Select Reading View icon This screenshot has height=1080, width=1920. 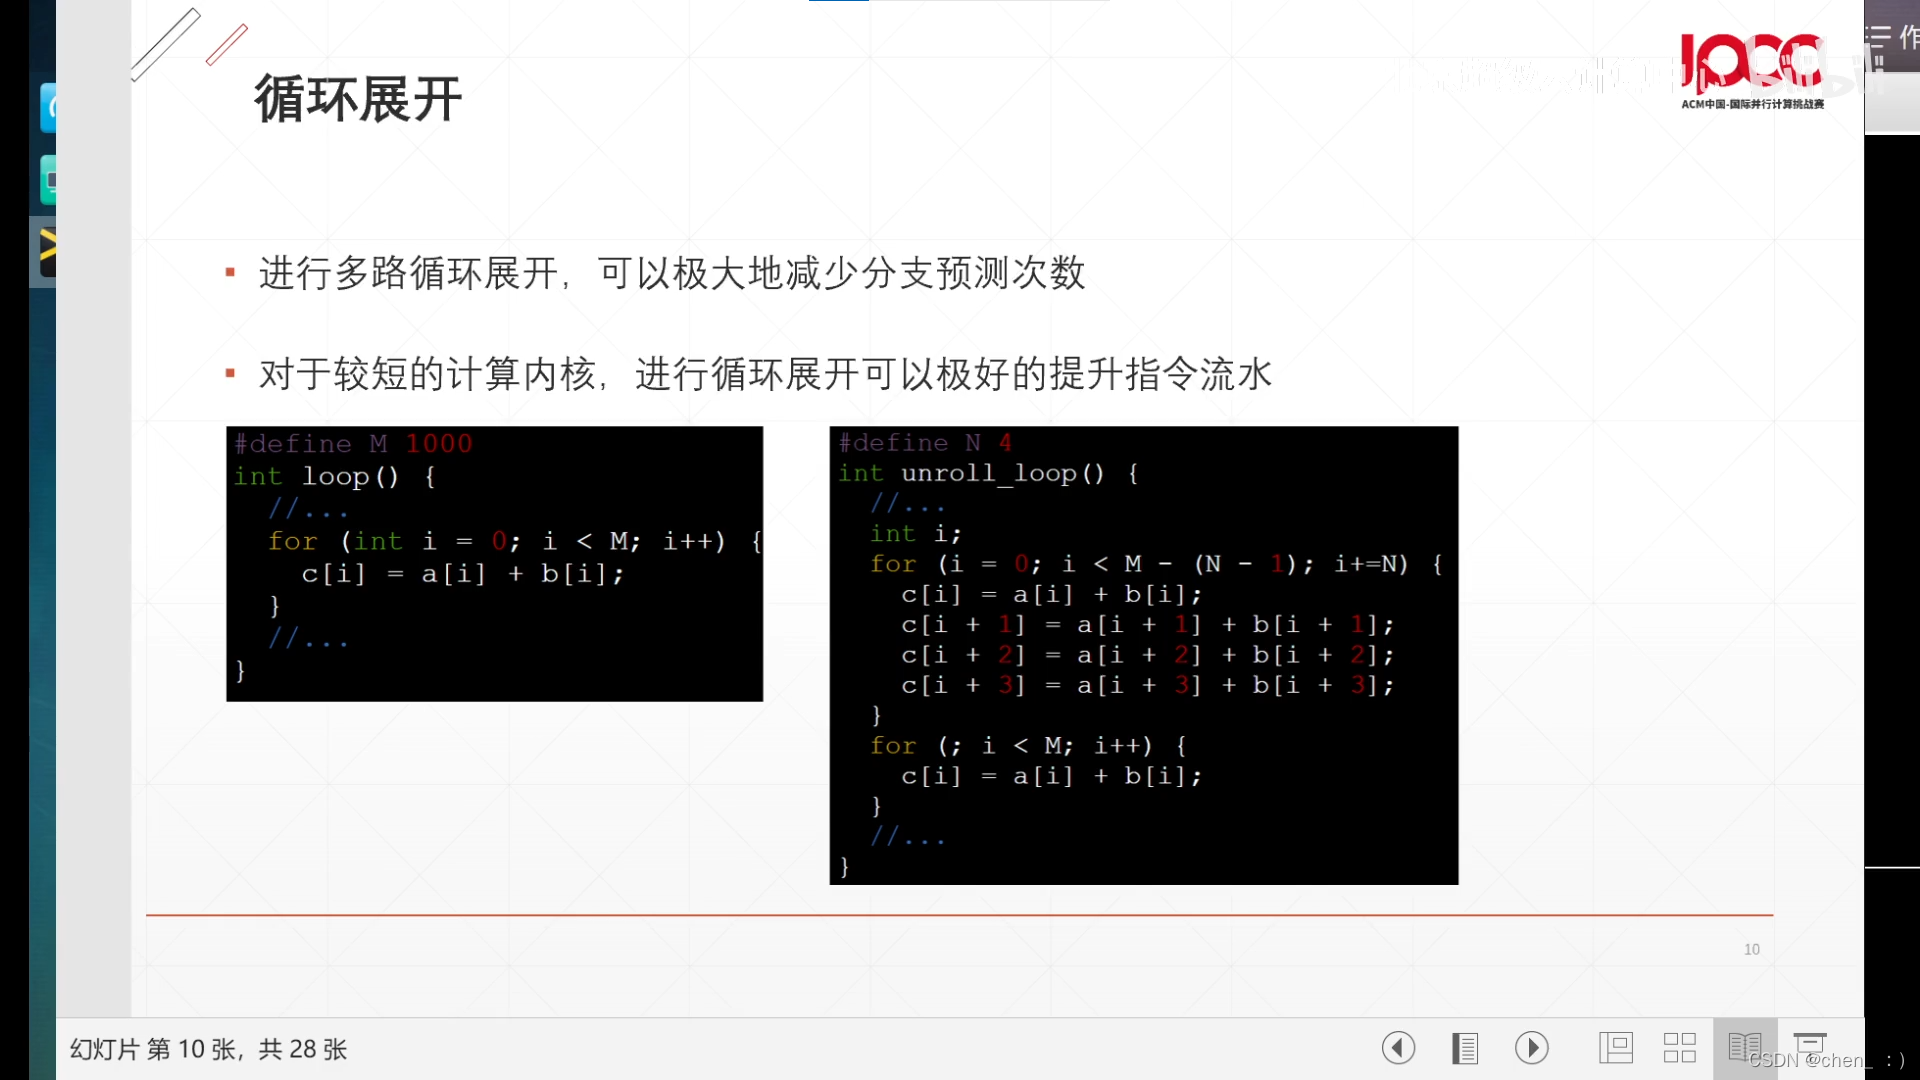1745,1048
